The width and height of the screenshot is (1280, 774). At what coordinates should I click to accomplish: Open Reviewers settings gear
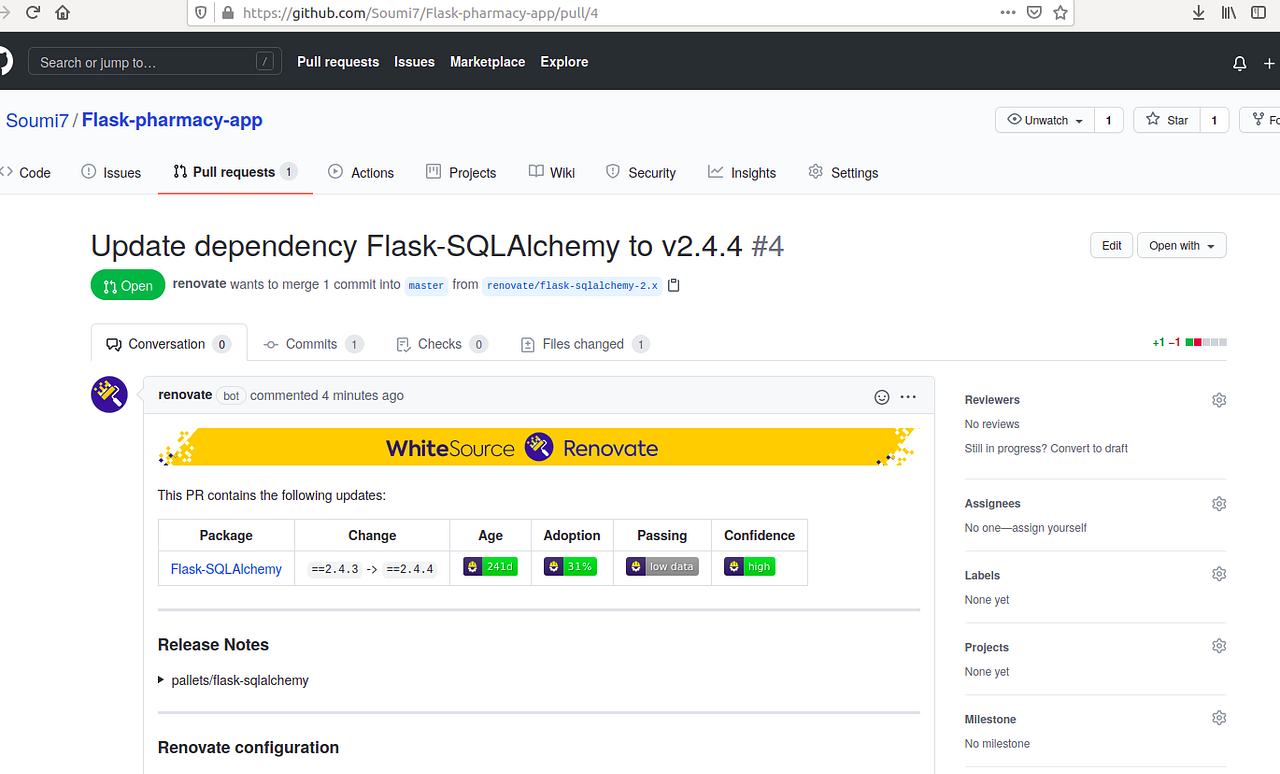pos(1218,399)
